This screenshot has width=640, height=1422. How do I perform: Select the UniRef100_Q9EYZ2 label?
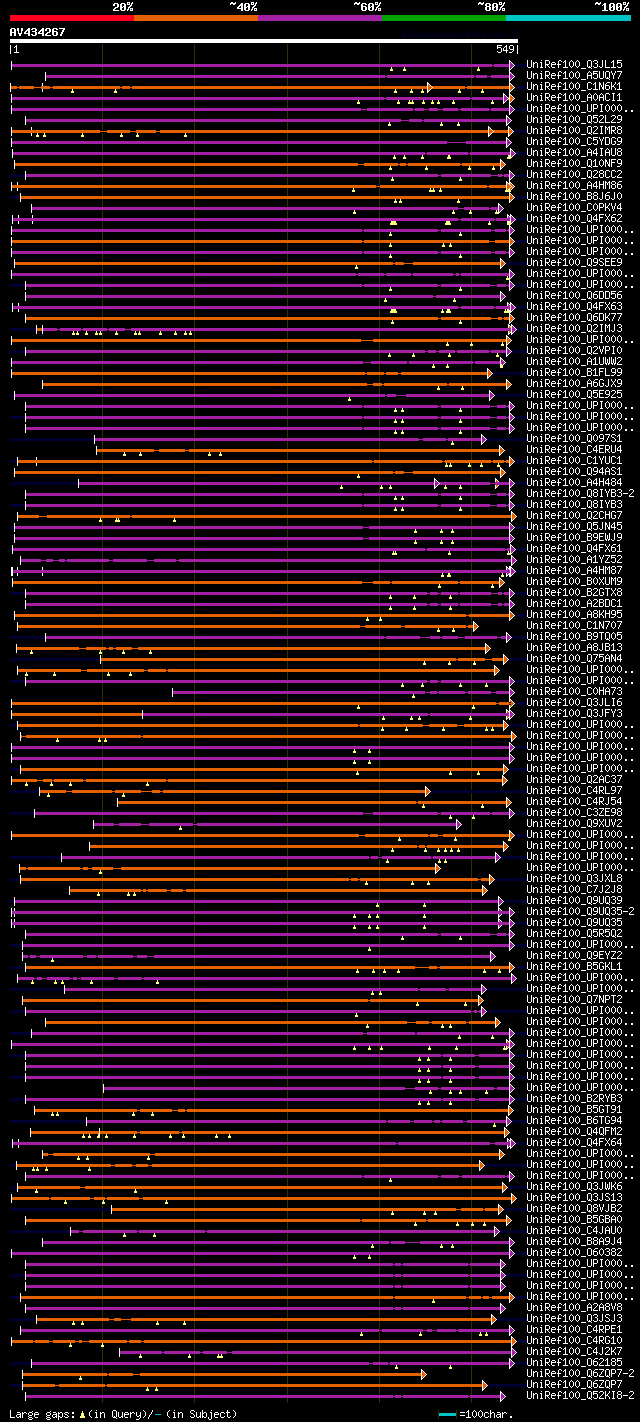(x=574, y=955)
